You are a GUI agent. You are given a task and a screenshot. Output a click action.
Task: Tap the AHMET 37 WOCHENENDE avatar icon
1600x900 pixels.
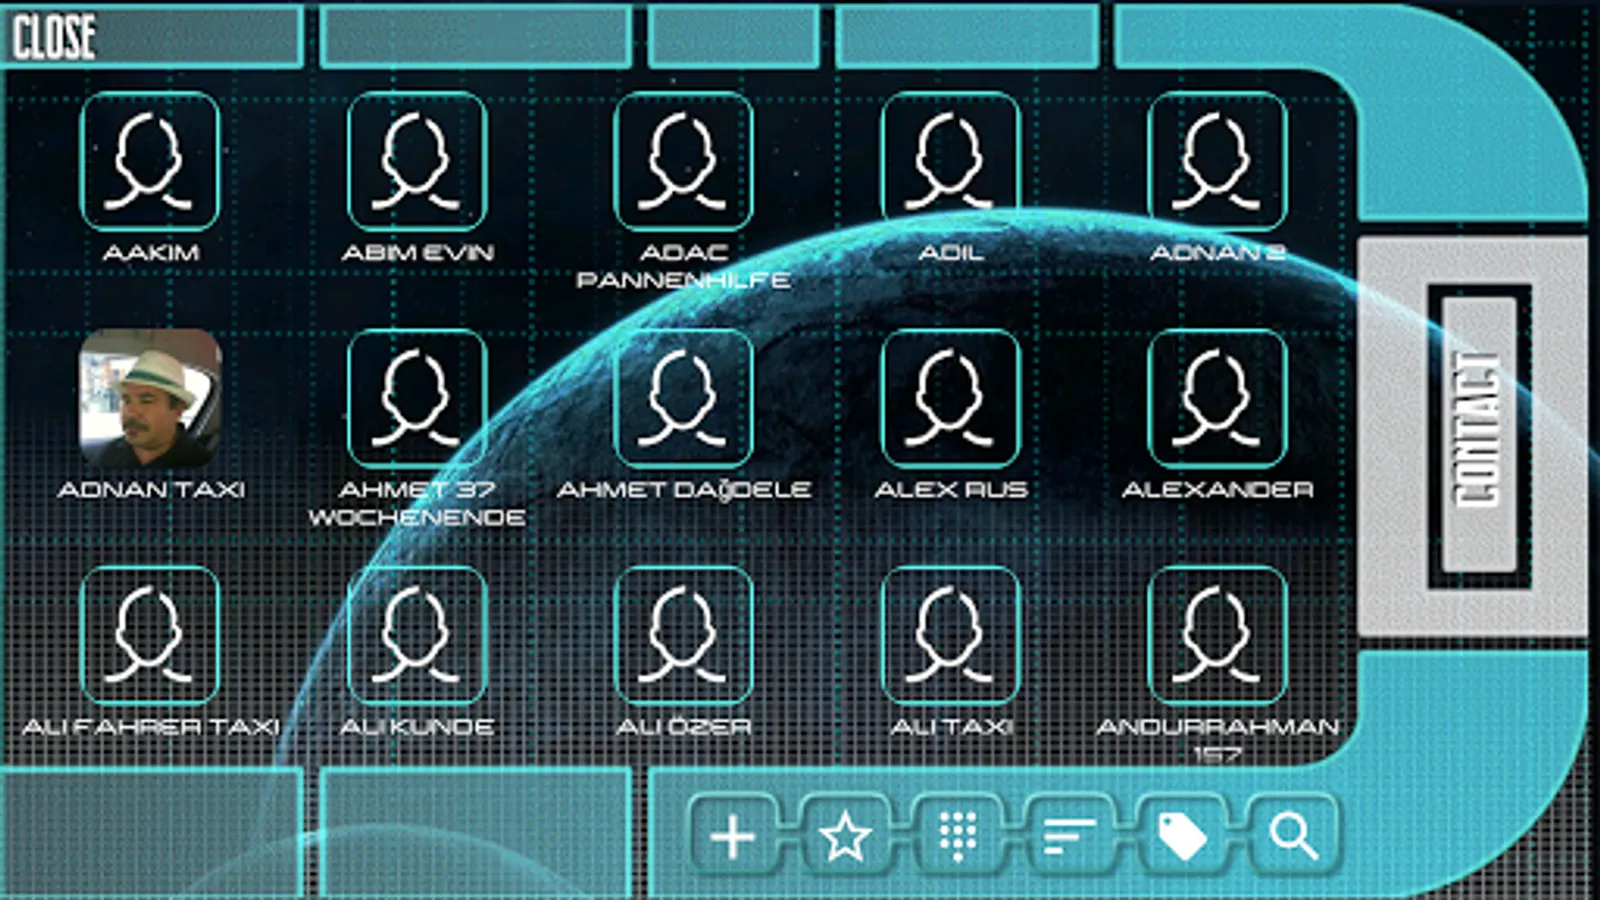pos(417,399)
